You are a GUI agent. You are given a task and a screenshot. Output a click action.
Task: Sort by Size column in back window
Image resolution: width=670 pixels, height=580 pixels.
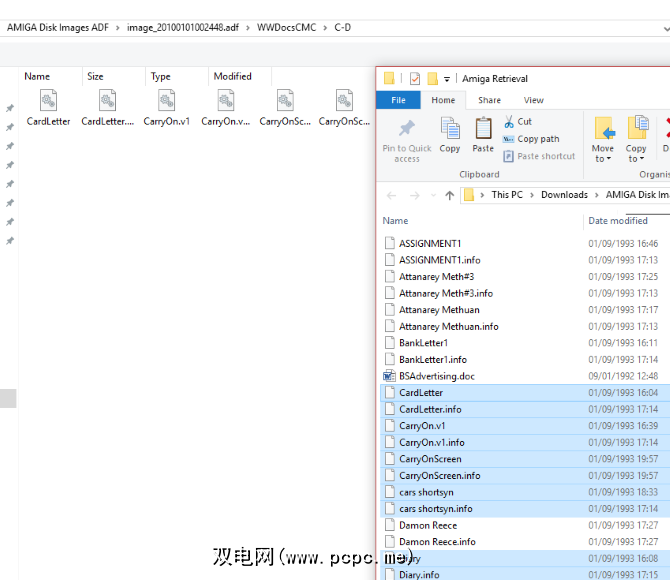[95, 77]
